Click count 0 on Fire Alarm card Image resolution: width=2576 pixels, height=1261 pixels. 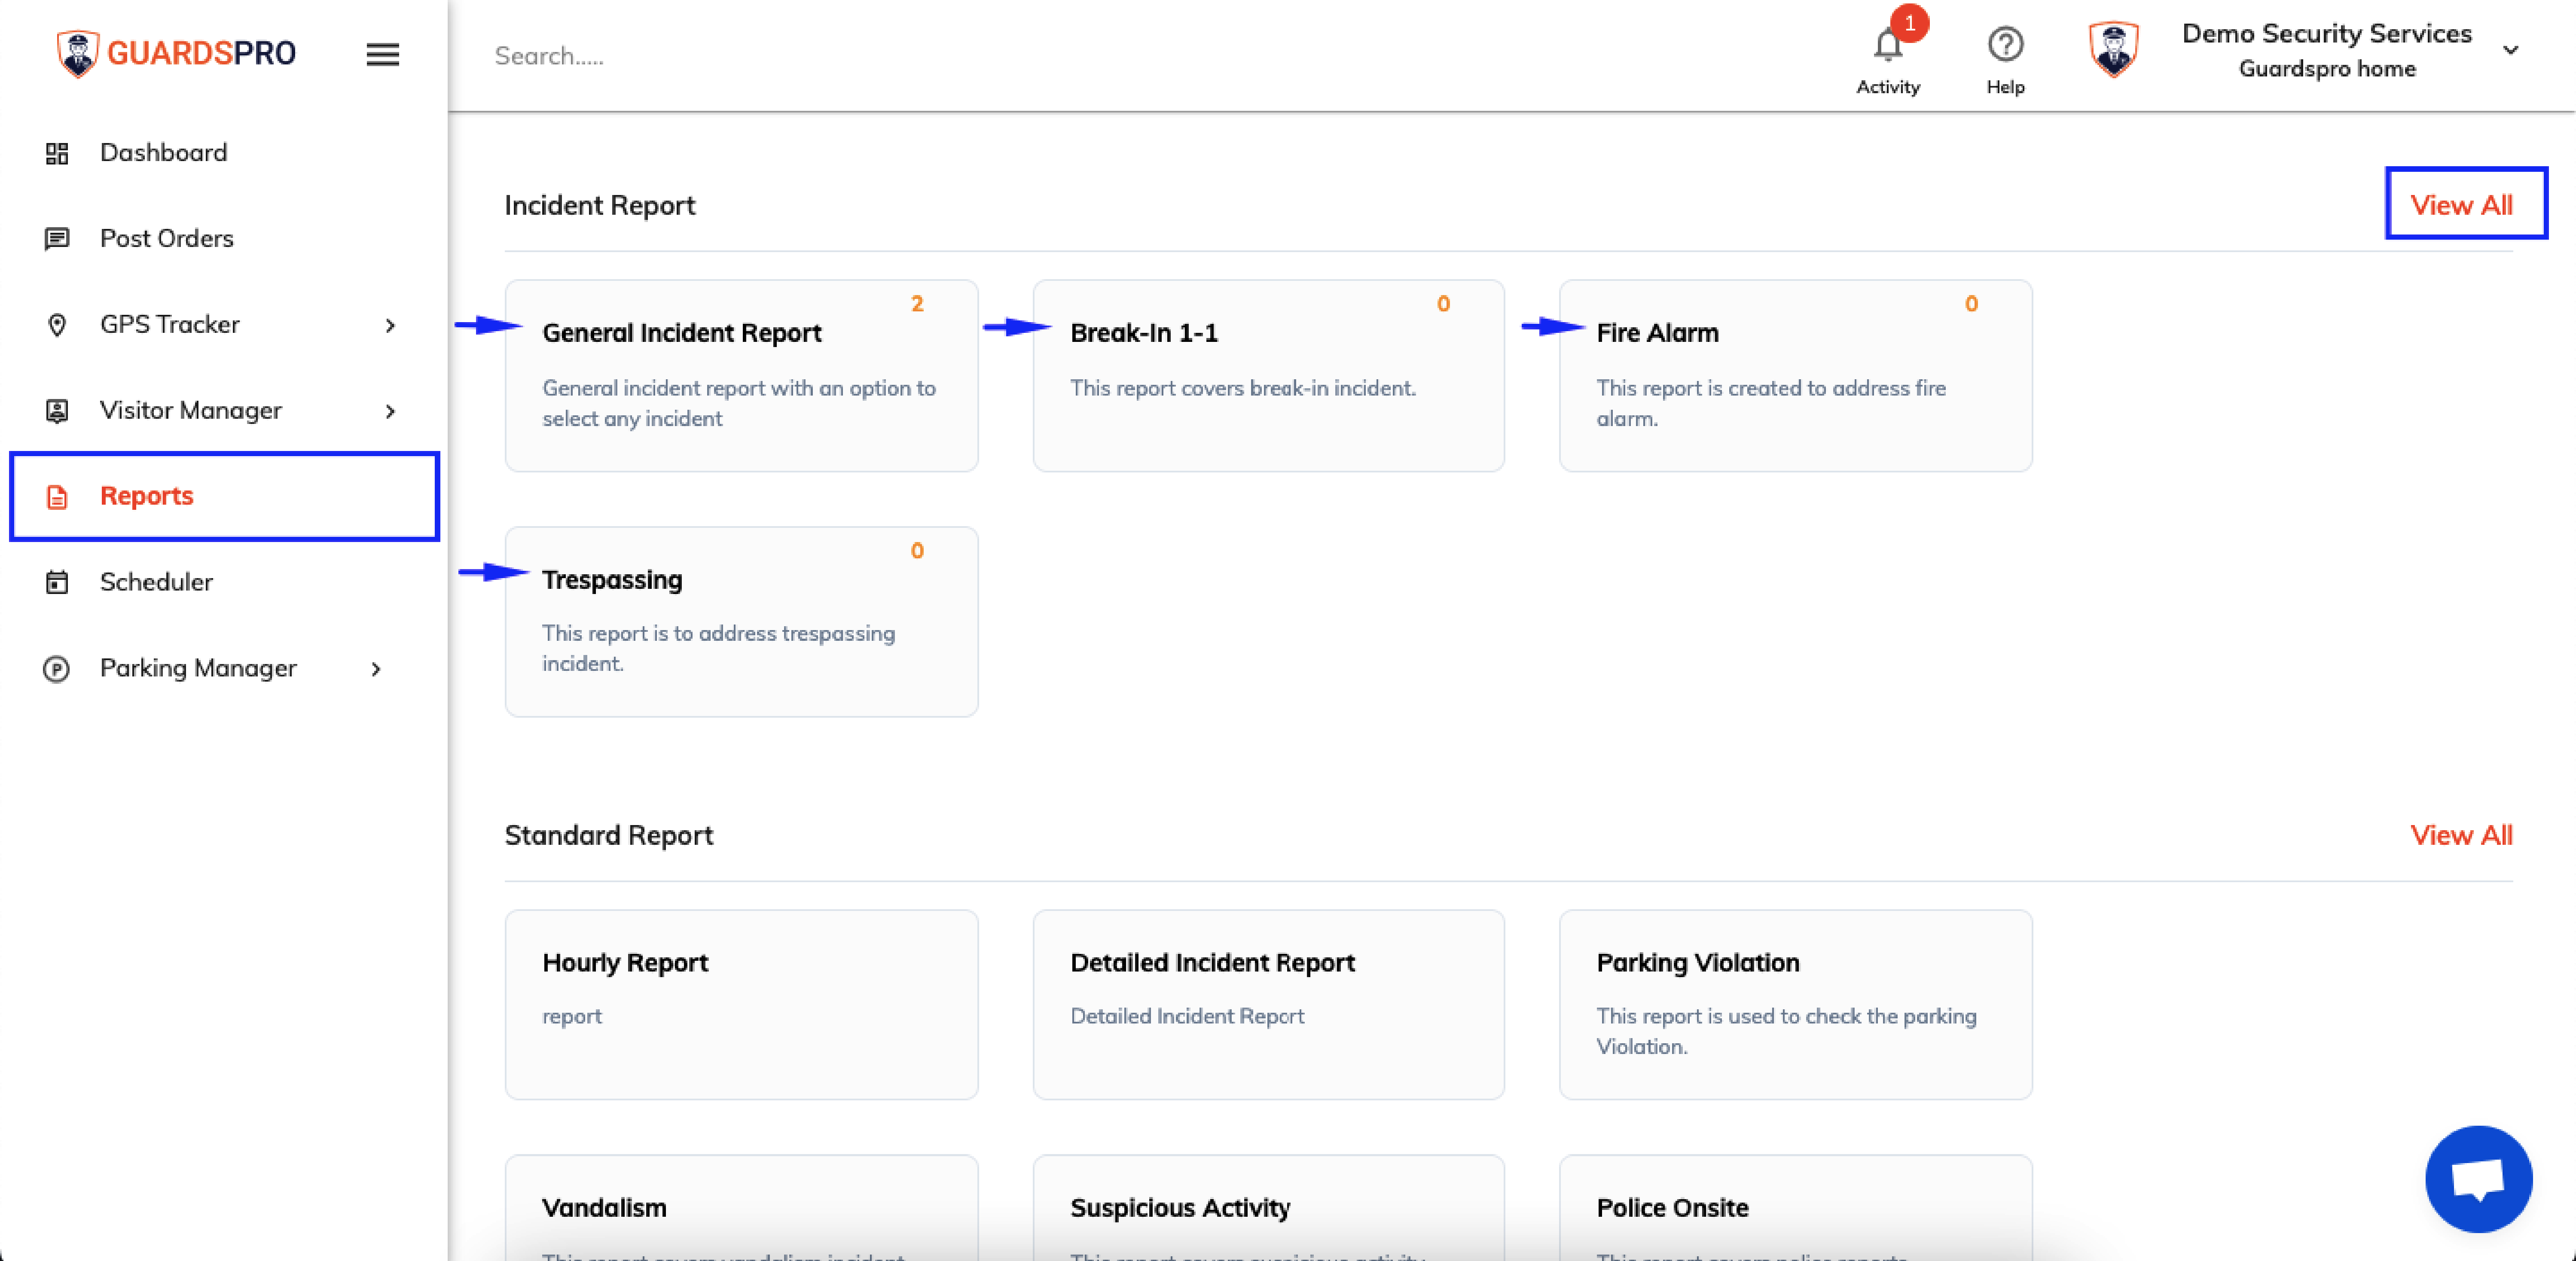tap(1971, 304)
